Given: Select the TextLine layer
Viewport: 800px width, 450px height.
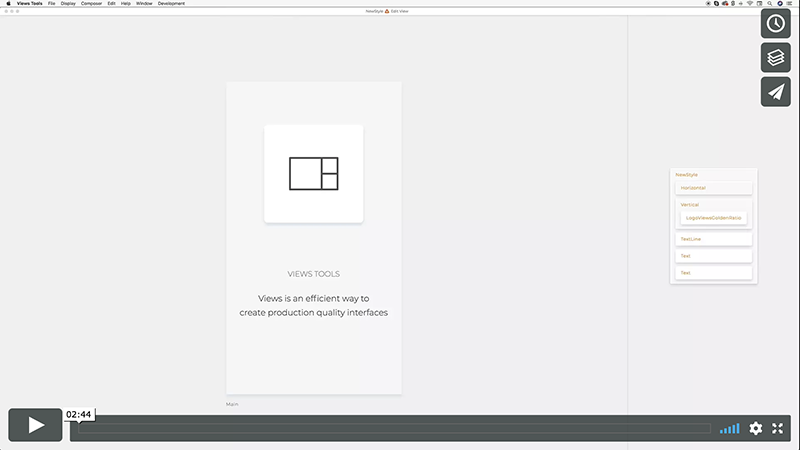Looking at the screenshot, I should click(x=713, y=239).
